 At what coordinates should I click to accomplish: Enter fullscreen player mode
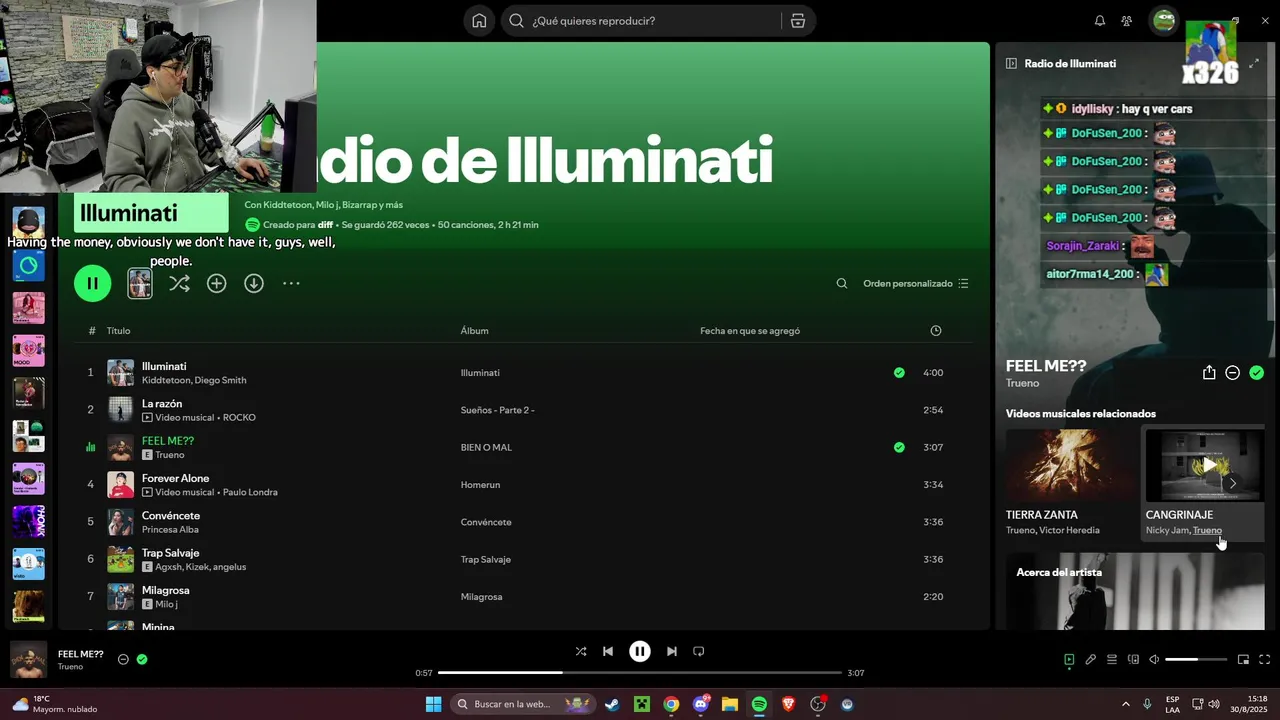[1265, 660]
